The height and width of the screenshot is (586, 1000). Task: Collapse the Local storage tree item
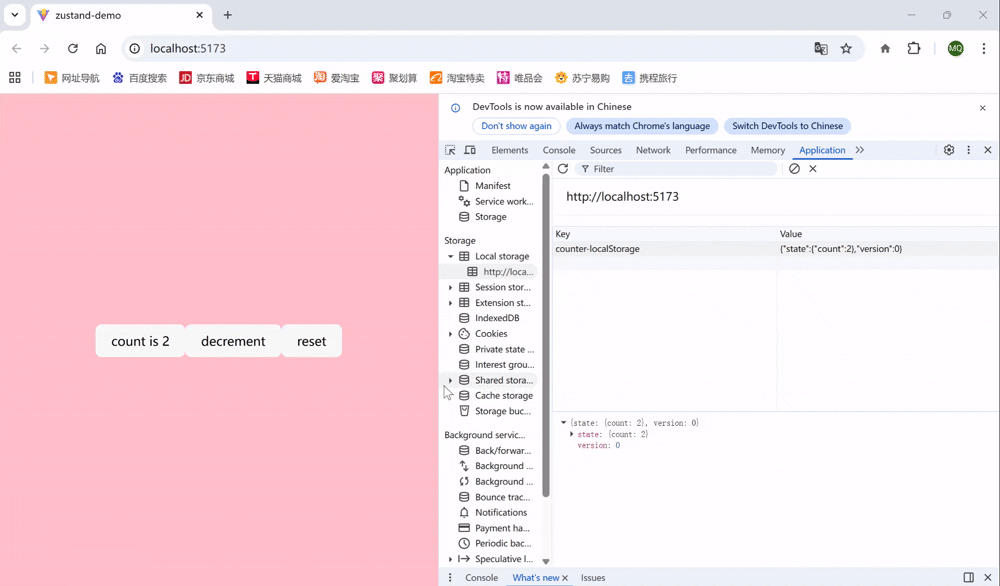(452, 256)
